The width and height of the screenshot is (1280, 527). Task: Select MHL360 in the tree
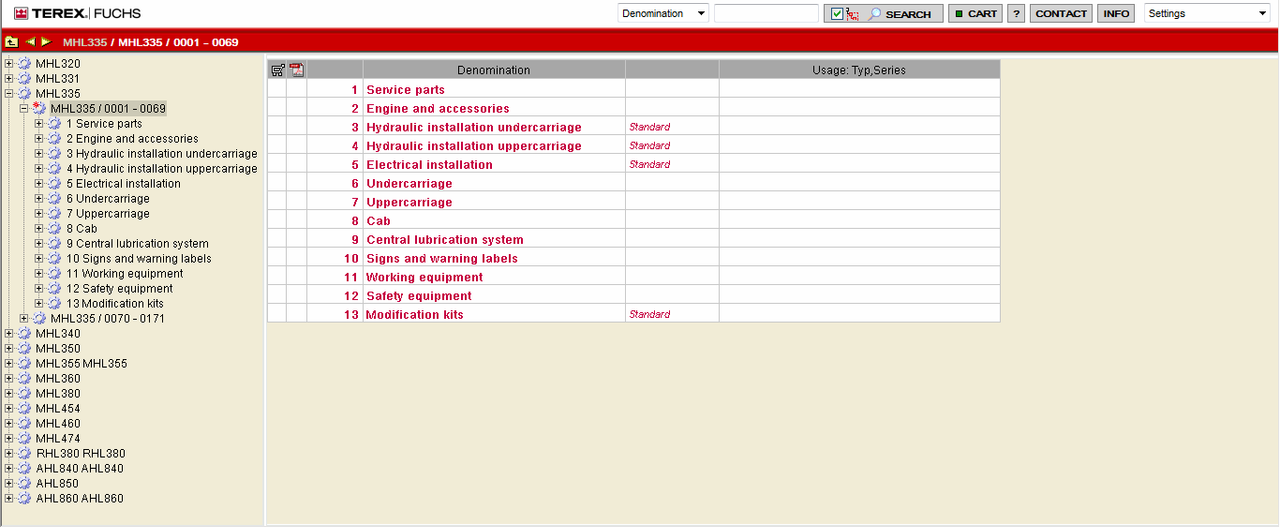point(58,379)
